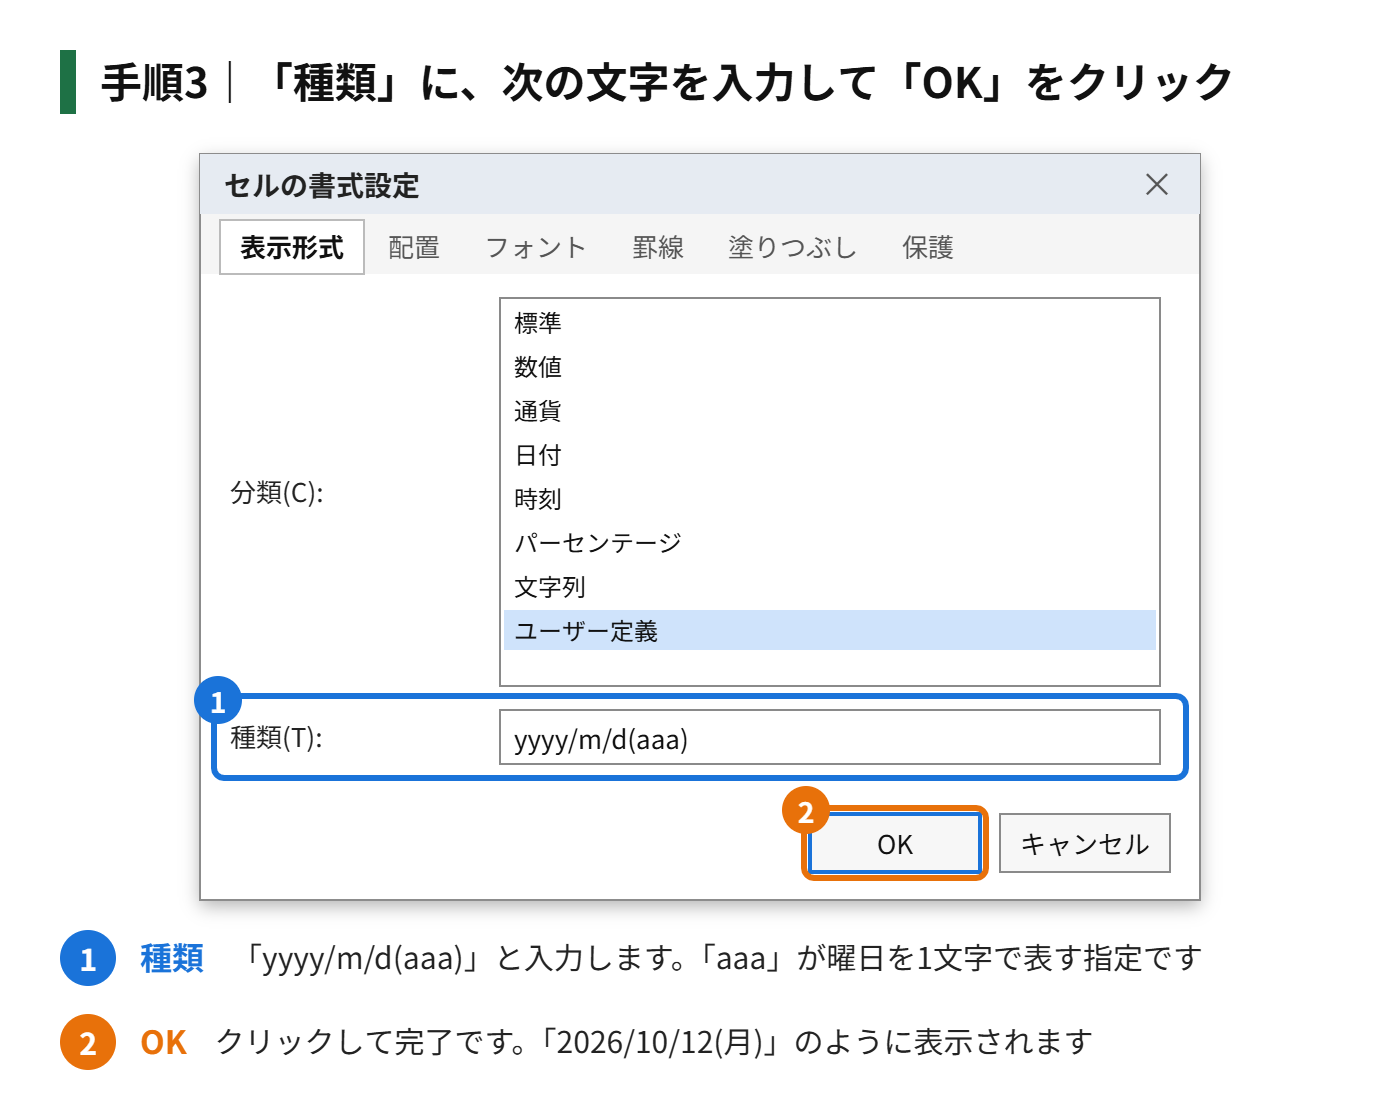Click the 種類 format code input field
Viewport: 1400px width, 1118px height.
pos(830,738)
